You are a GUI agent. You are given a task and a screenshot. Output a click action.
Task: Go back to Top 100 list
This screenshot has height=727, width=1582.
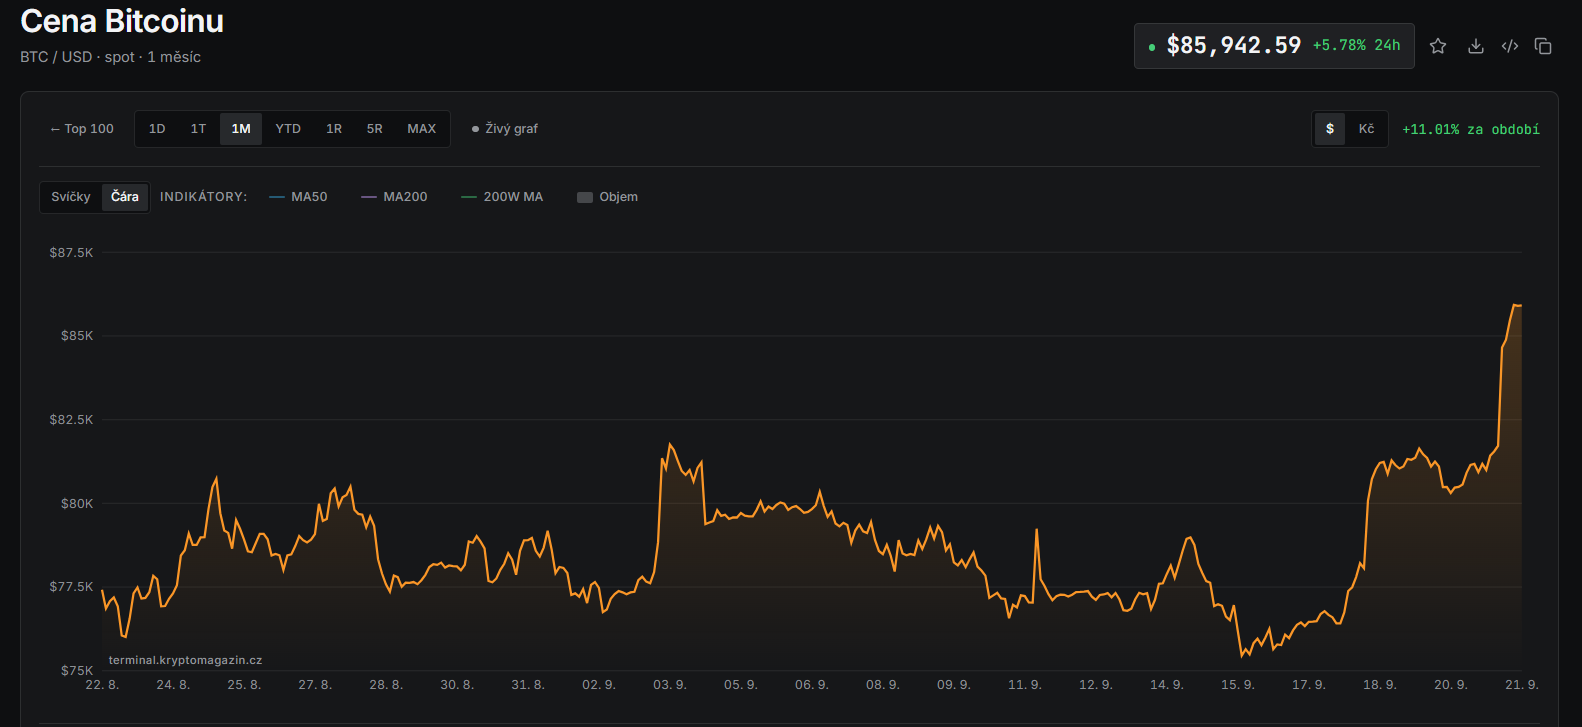click(x=82, y=129)
